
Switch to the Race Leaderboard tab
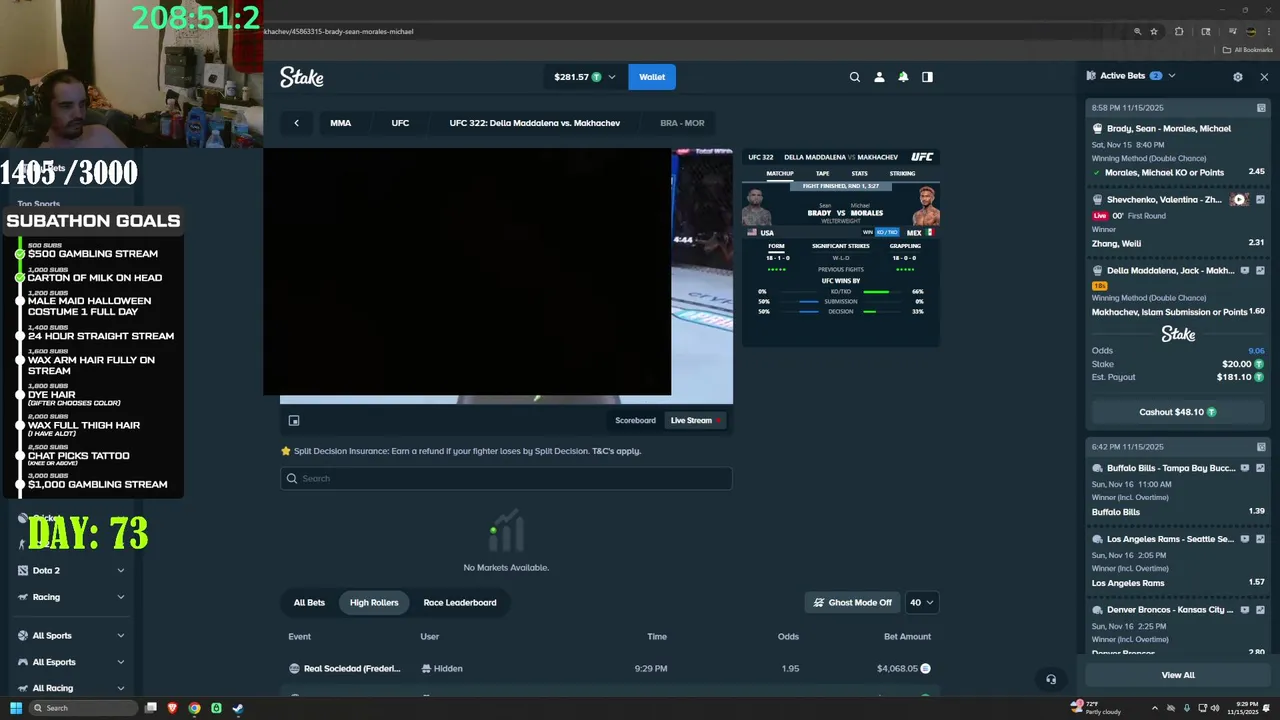pyautogui.click(x=460, y=602)
